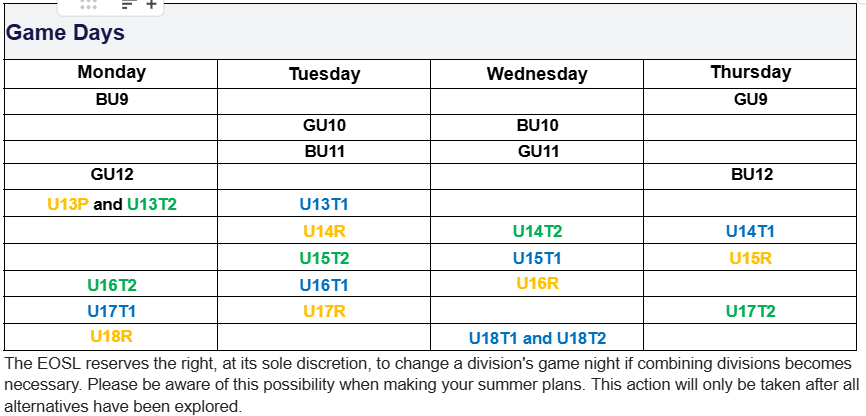
Task: Click the GU9 cell under Thursday
Action: pos(750,100)
